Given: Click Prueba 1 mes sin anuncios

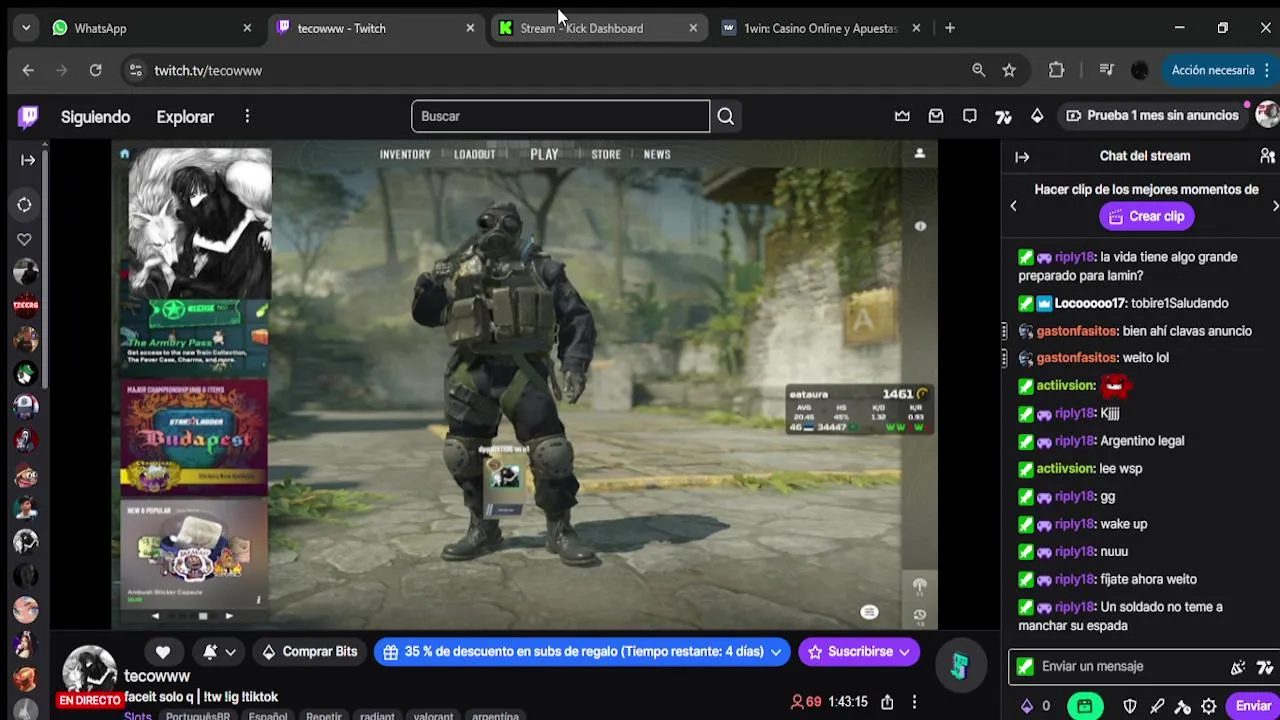Looking at the screenshot, I should click(x=1152, y=116).
